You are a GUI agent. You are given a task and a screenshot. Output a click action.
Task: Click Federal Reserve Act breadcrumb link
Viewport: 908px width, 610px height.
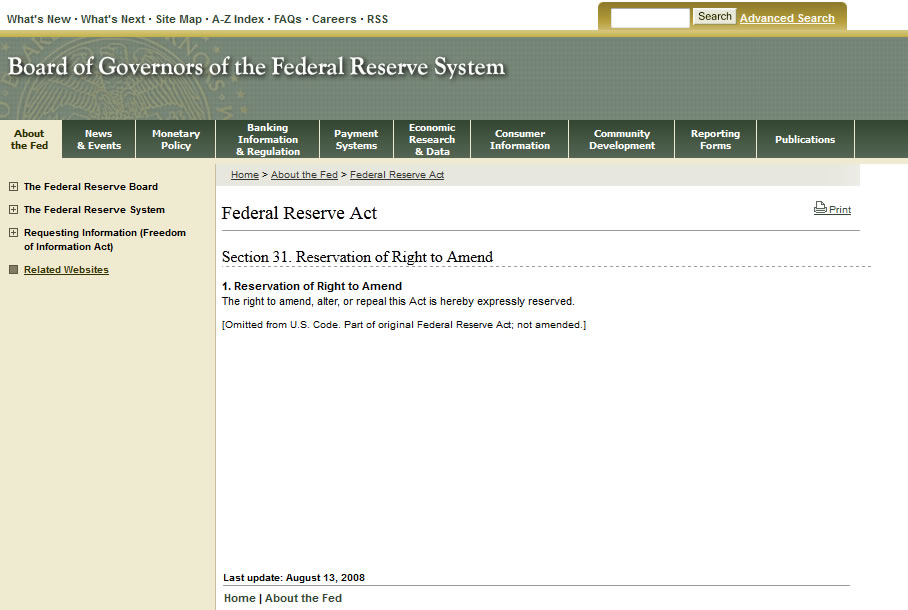397,174
